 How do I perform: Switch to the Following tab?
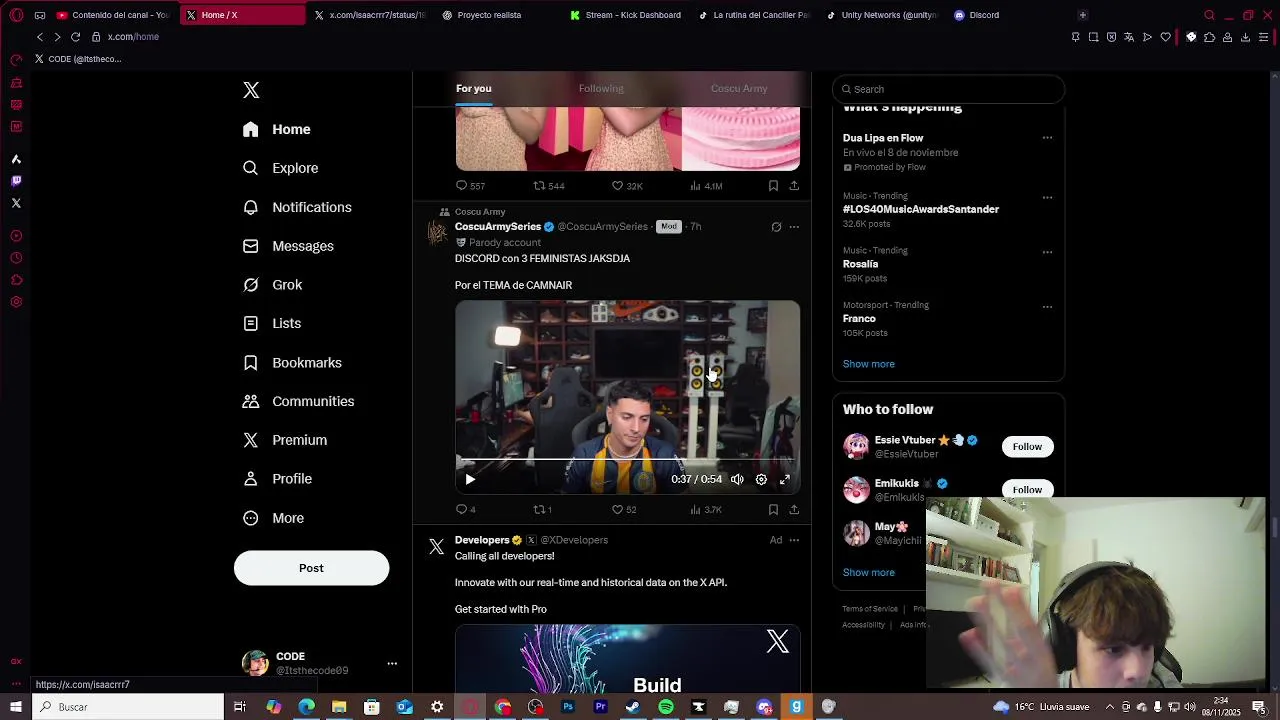pyautogui.click(x=601, y=89)
